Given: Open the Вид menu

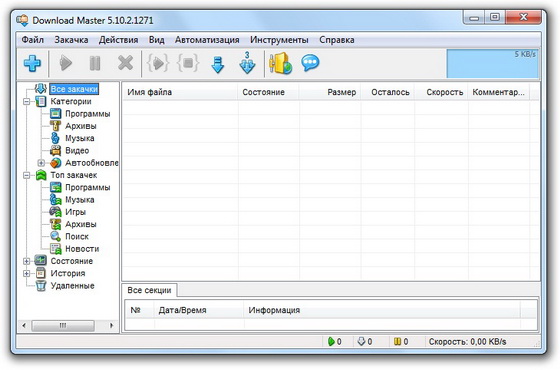Looking at the screenshot, I should click(156, 40).
